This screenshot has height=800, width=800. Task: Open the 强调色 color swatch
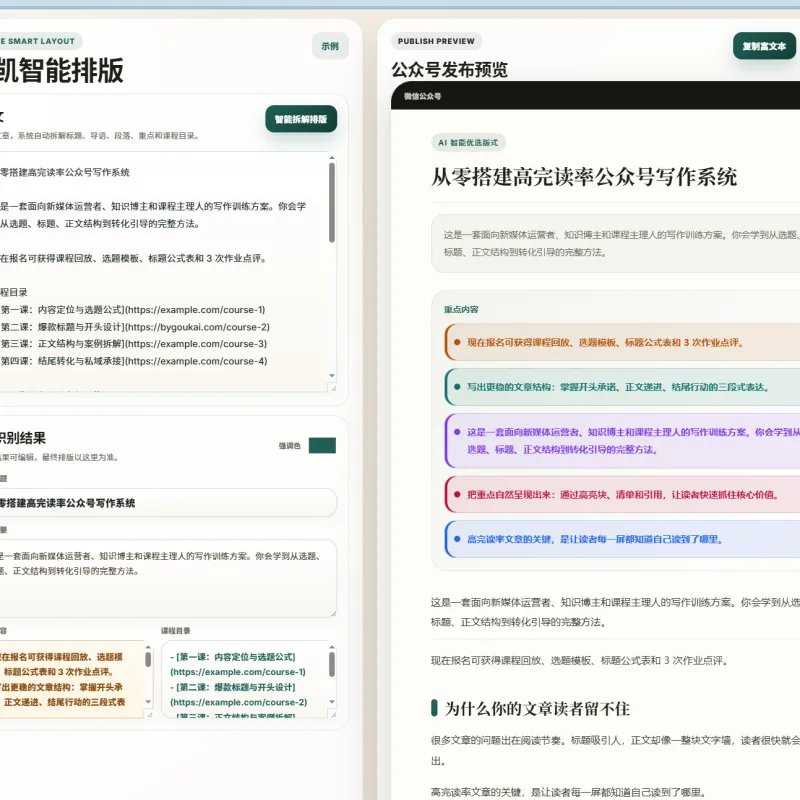pos(322,445)
